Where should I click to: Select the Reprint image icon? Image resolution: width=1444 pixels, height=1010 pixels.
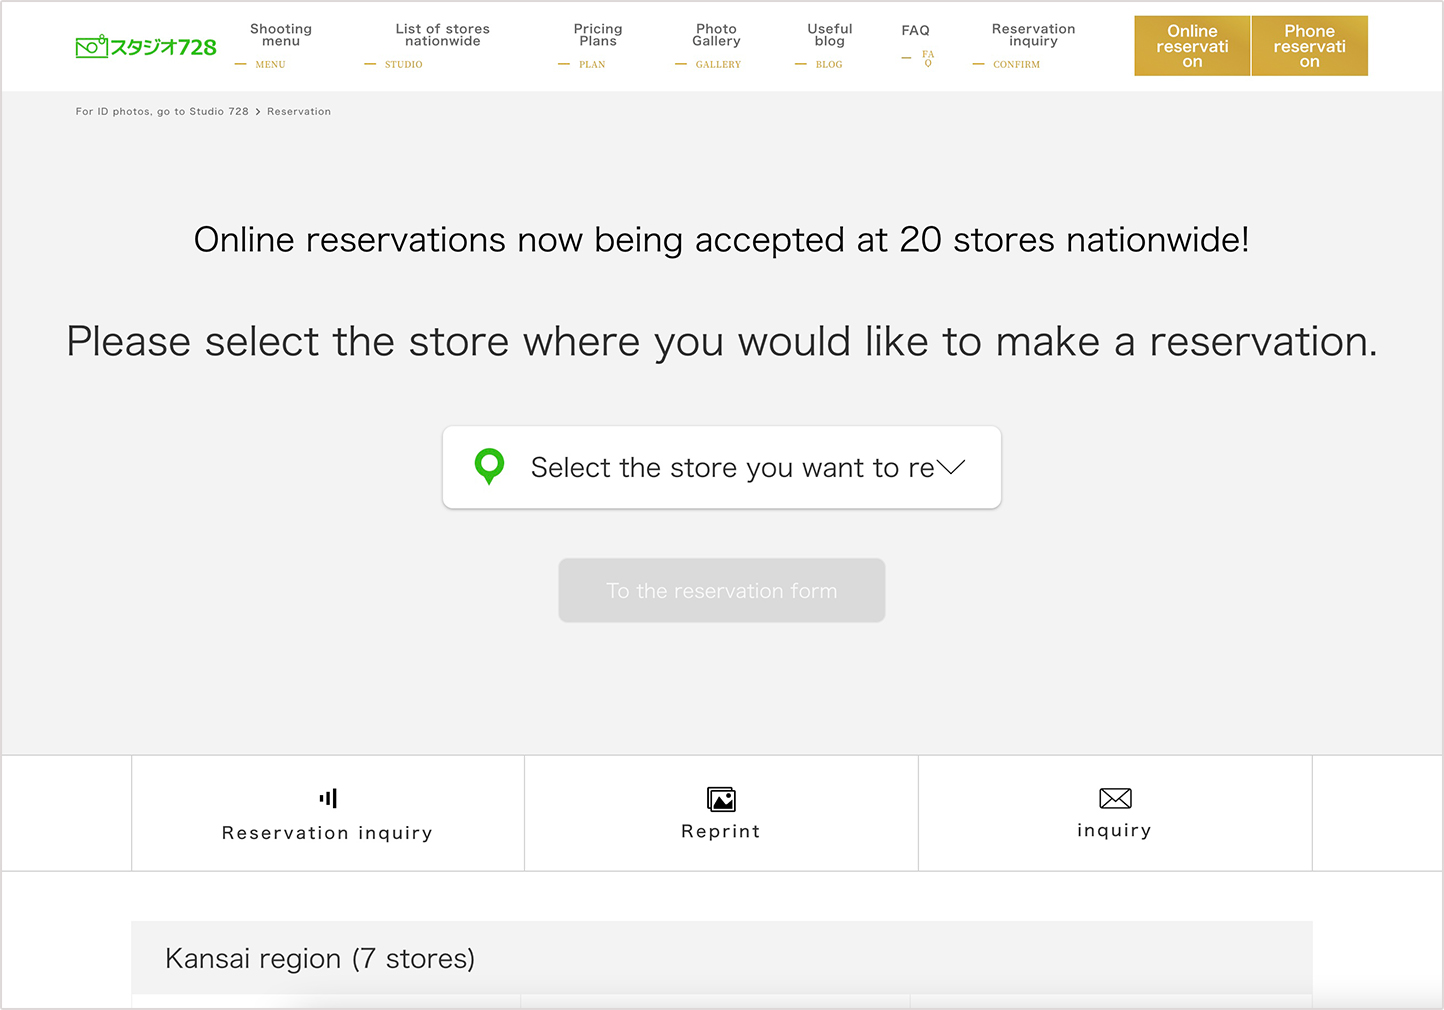coord(721,799)
